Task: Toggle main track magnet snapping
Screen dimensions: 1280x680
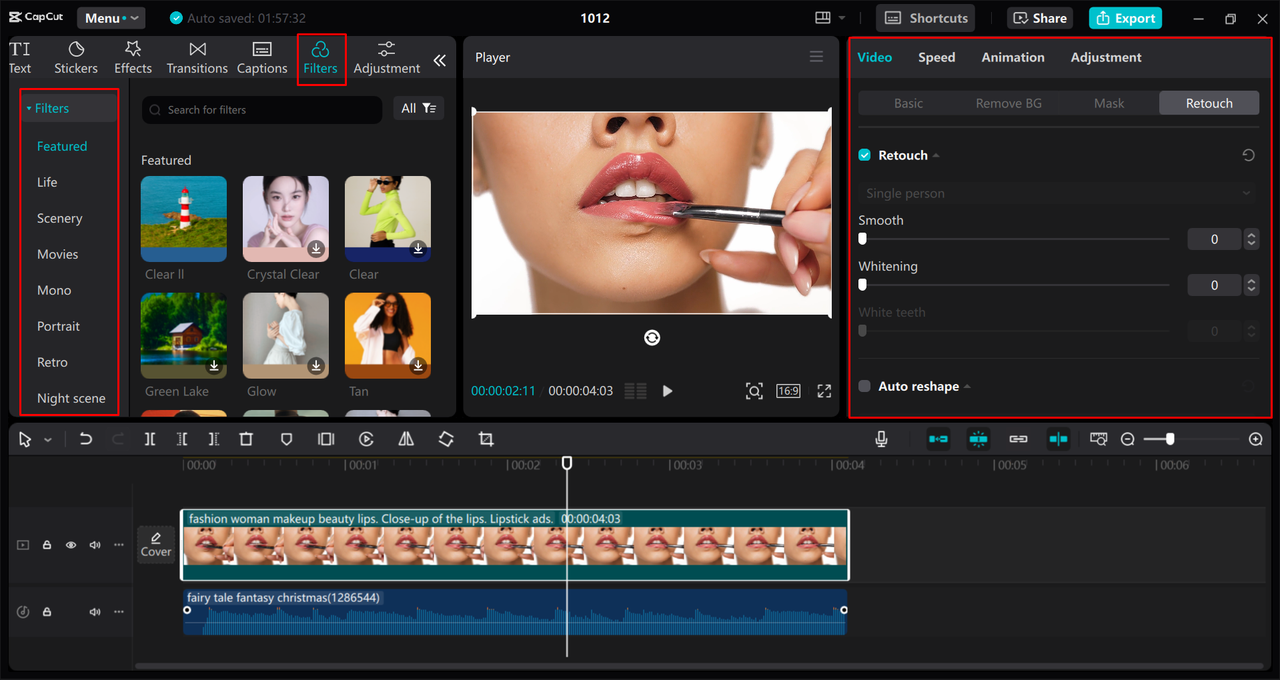Action: coord(938,439)
